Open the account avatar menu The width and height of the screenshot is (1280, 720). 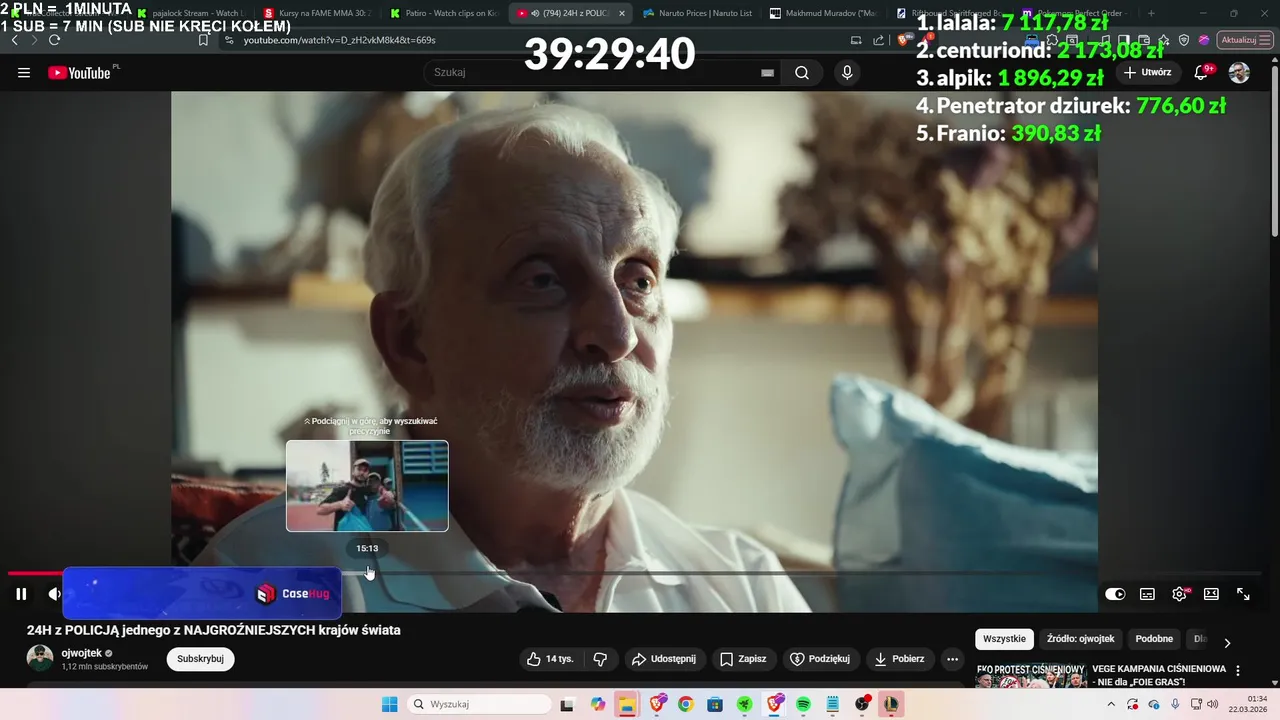click(1239, 72)
